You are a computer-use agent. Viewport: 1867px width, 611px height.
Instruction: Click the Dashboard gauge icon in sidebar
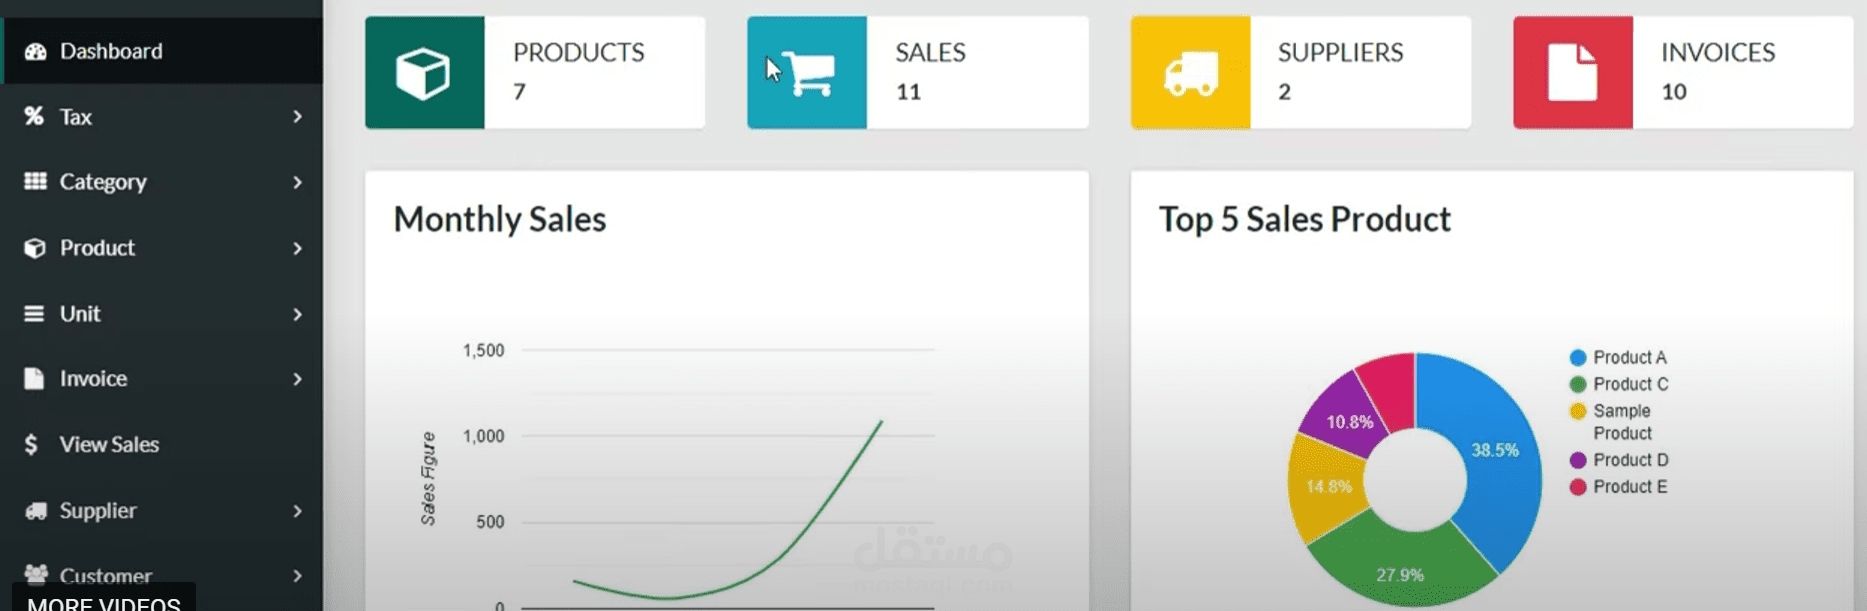[35, 51]
